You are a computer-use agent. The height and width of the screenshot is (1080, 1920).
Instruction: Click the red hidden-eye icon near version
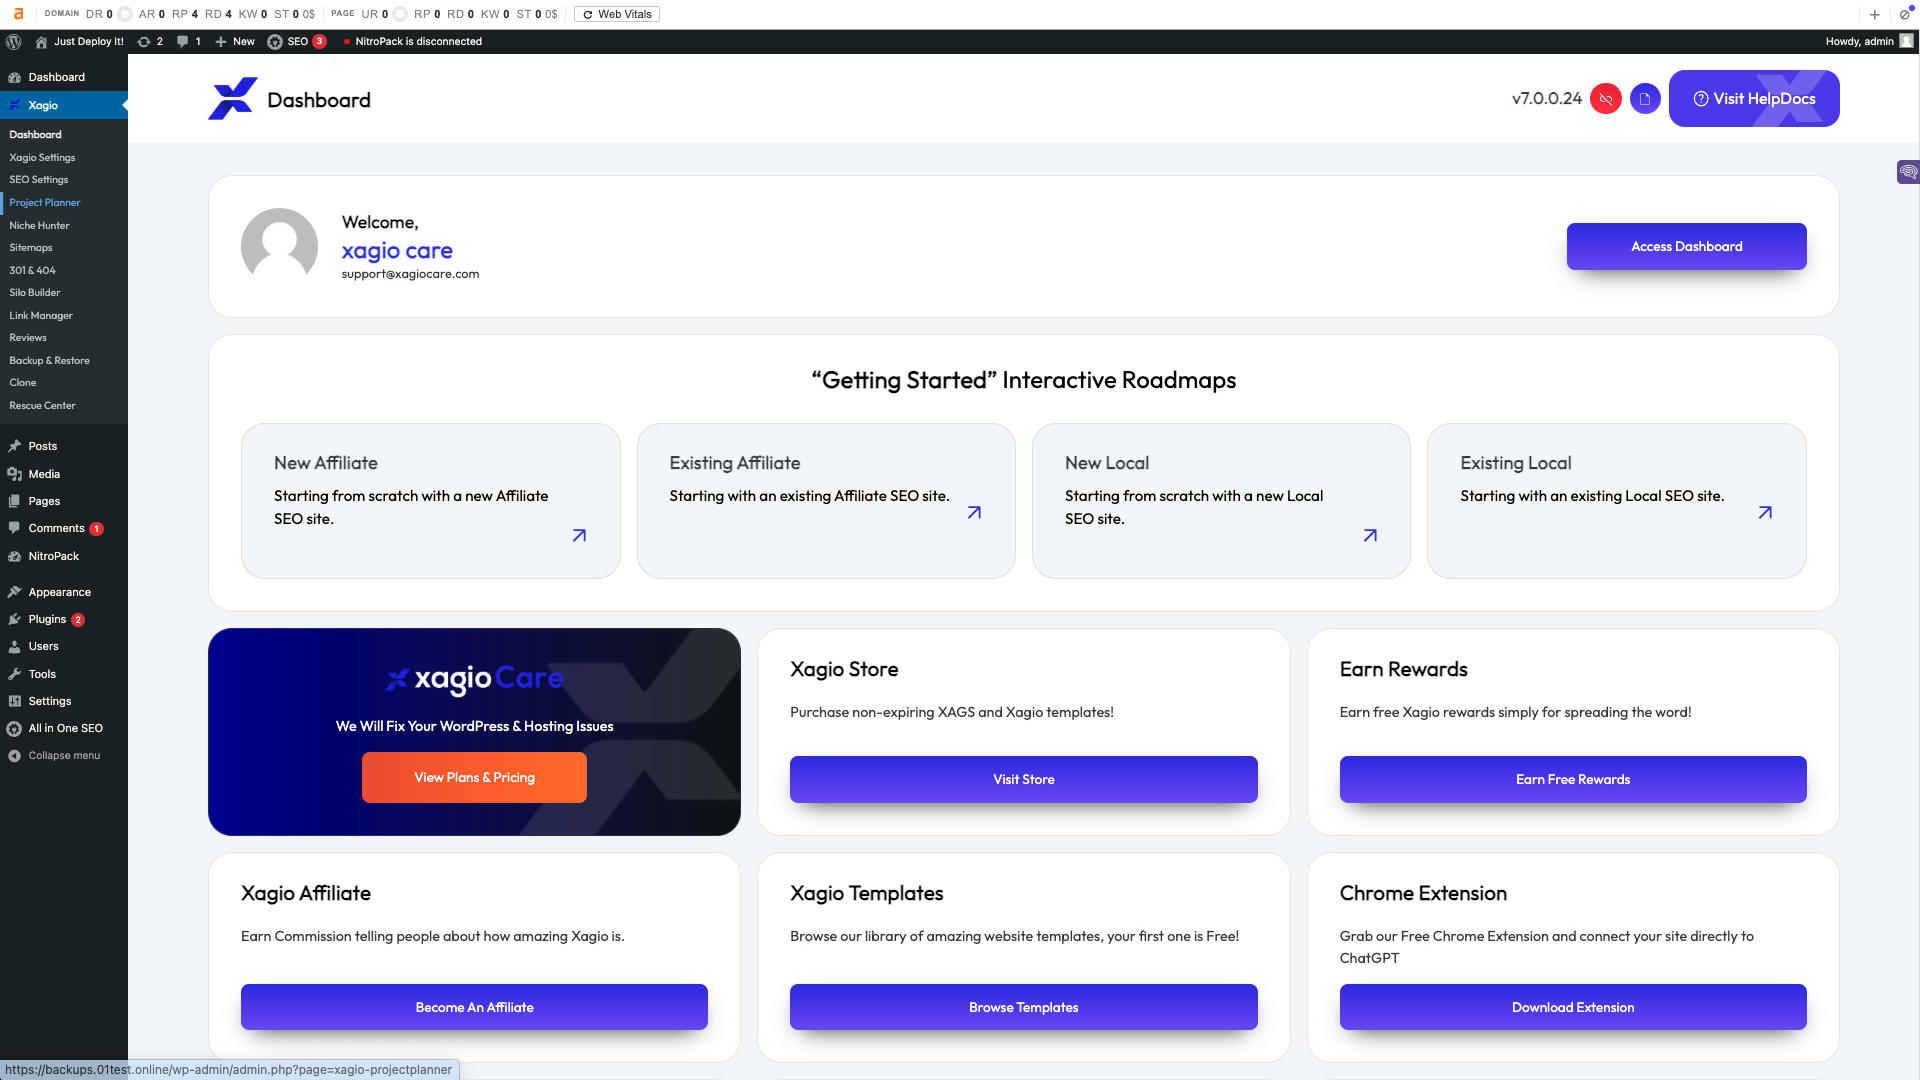pos(1606,99)
